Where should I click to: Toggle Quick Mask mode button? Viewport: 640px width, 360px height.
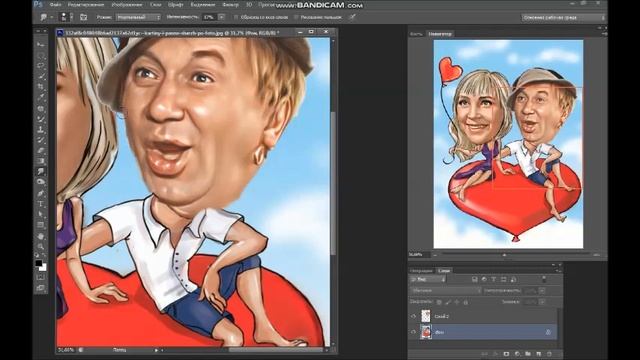point(41,278)
